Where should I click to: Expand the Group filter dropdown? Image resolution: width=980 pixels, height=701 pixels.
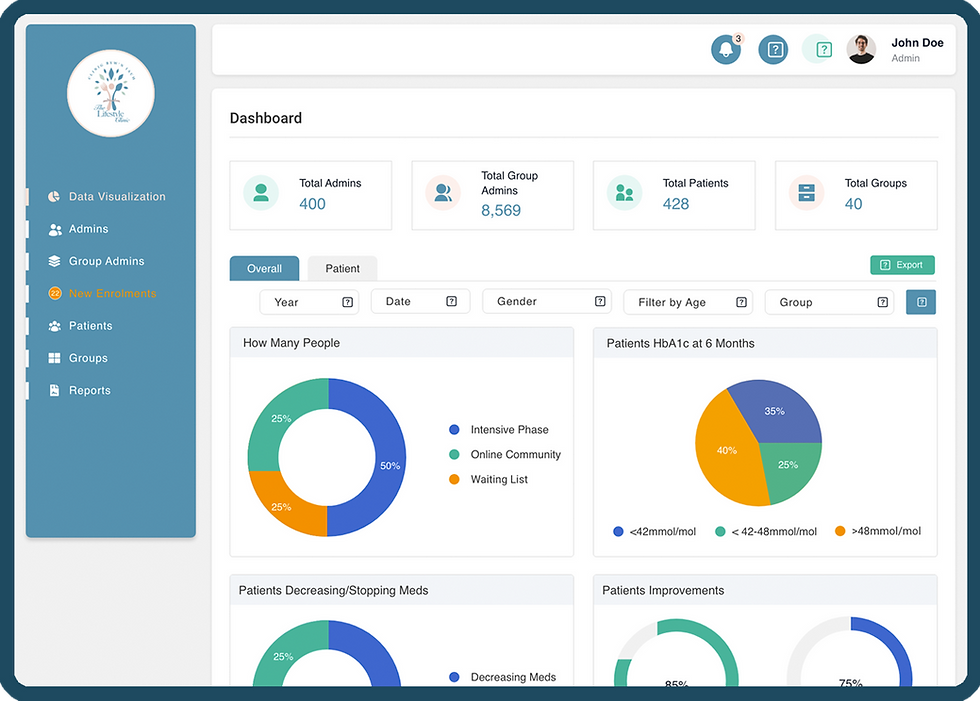tap(829, 302)
